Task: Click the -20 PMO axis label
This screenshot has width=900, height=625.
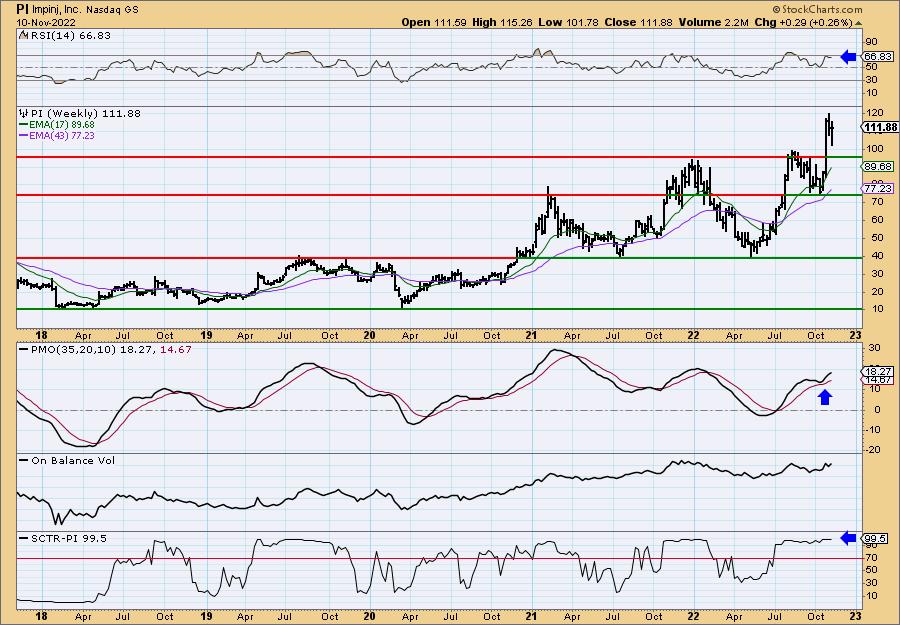Action: 873,450
